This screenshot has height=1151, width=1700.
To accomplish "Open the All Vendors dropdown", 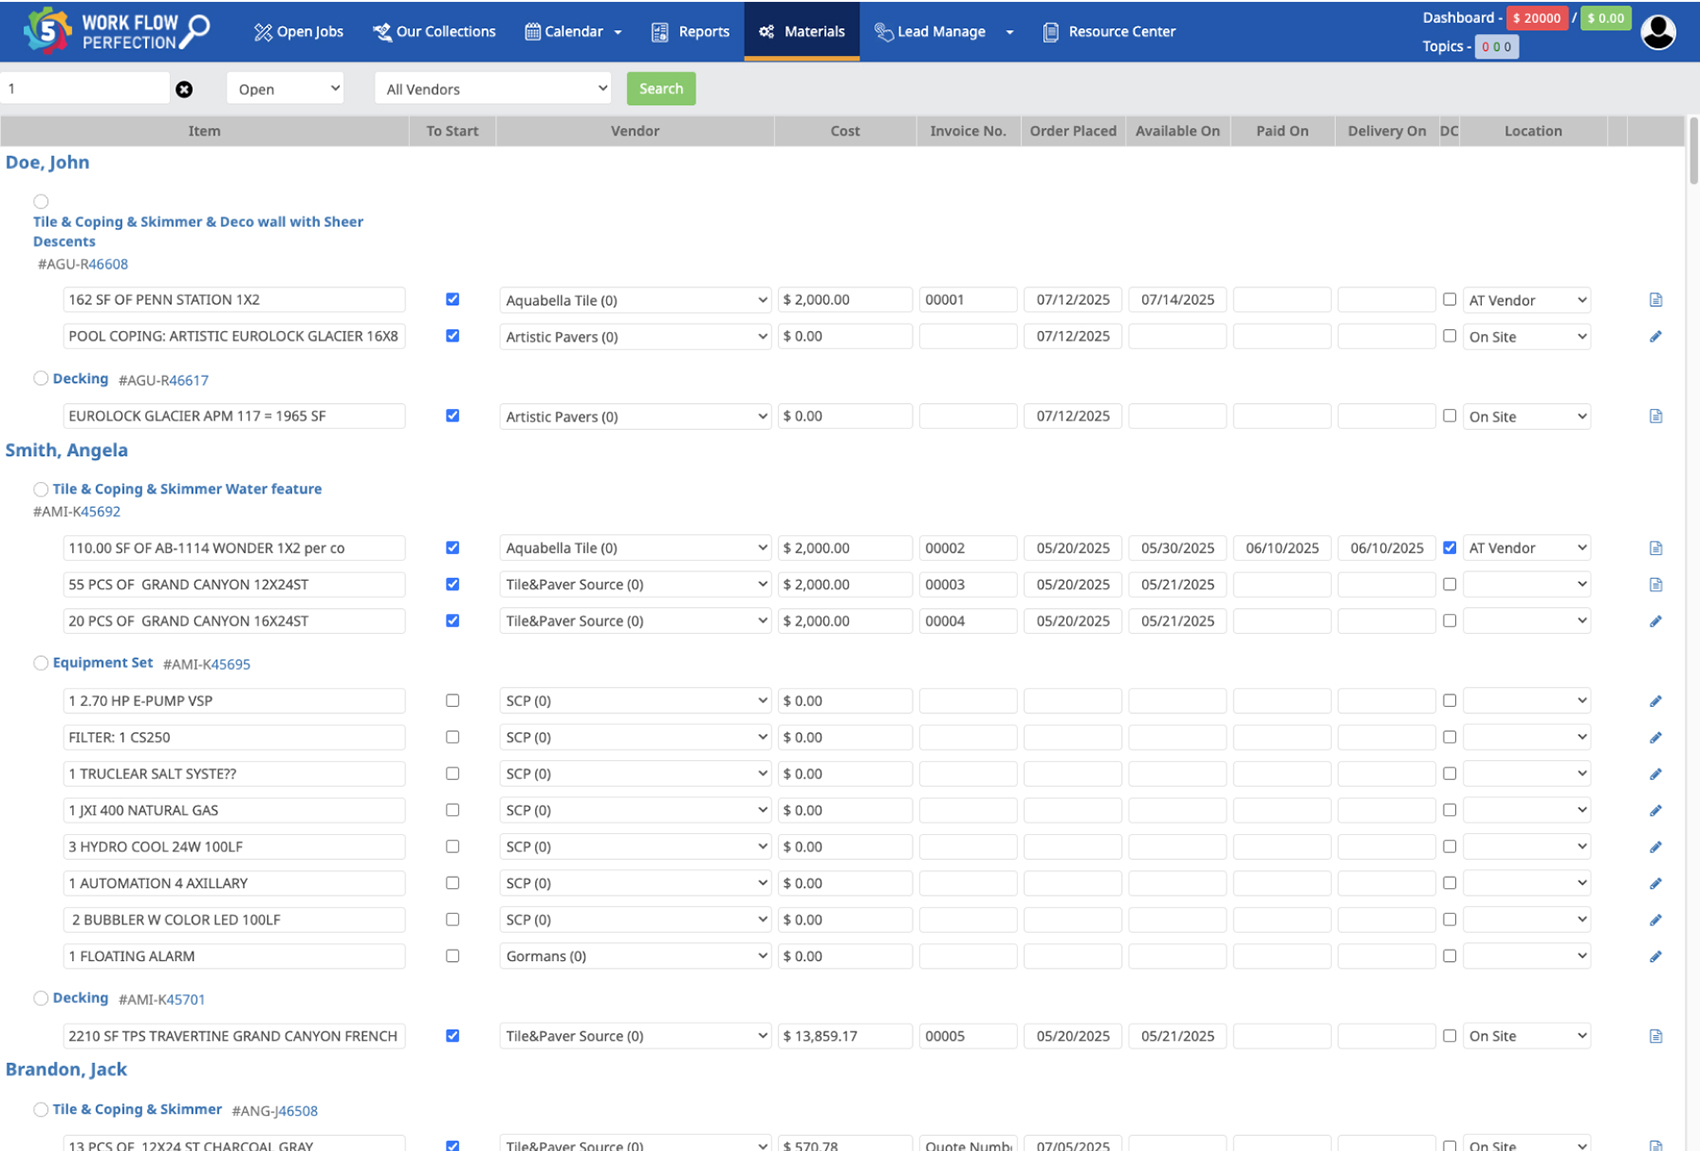I will click(x=493, y=89).
